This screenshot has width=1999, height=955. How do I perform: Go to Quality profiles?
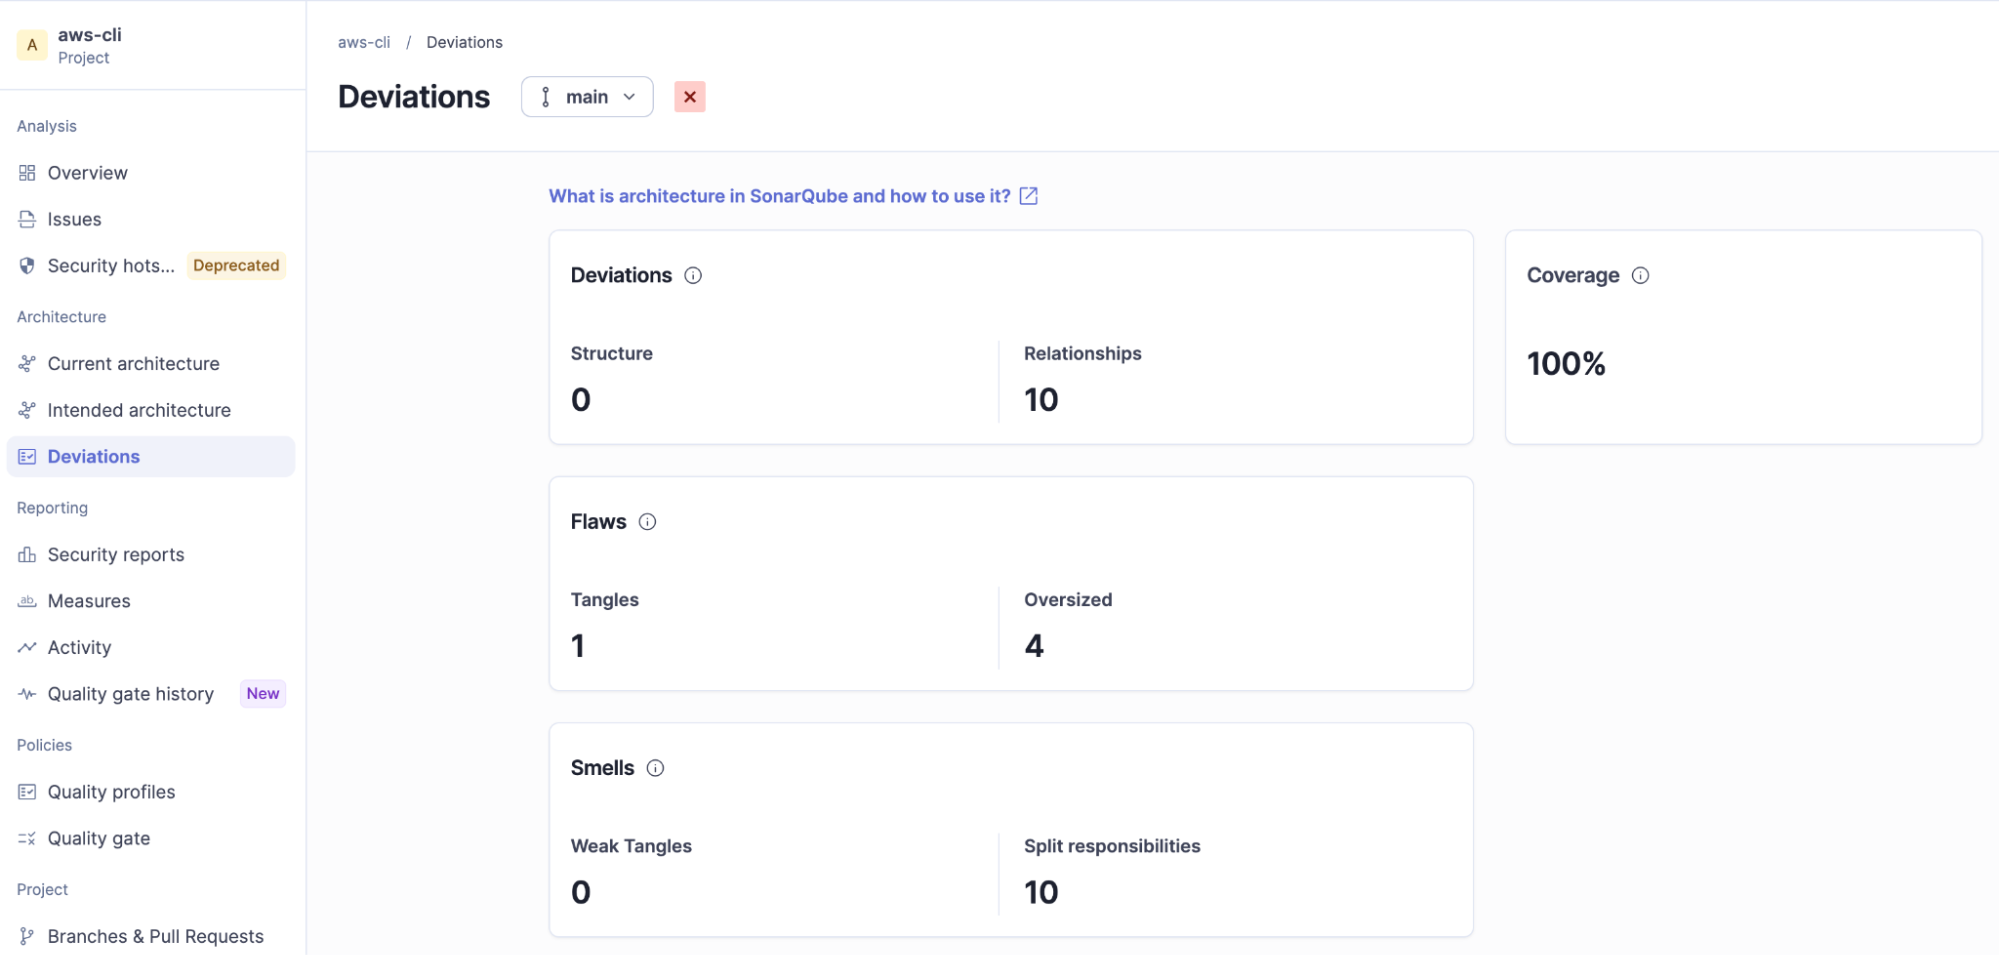151,792
